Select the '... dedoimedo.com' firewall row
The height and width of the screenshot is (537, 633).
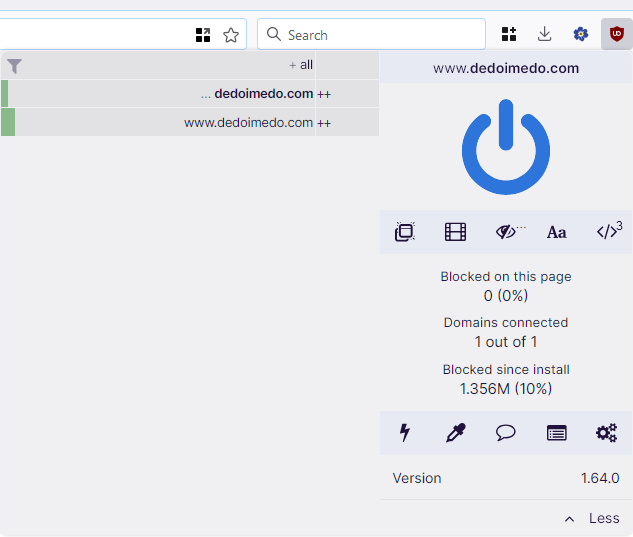pos(157,94)
